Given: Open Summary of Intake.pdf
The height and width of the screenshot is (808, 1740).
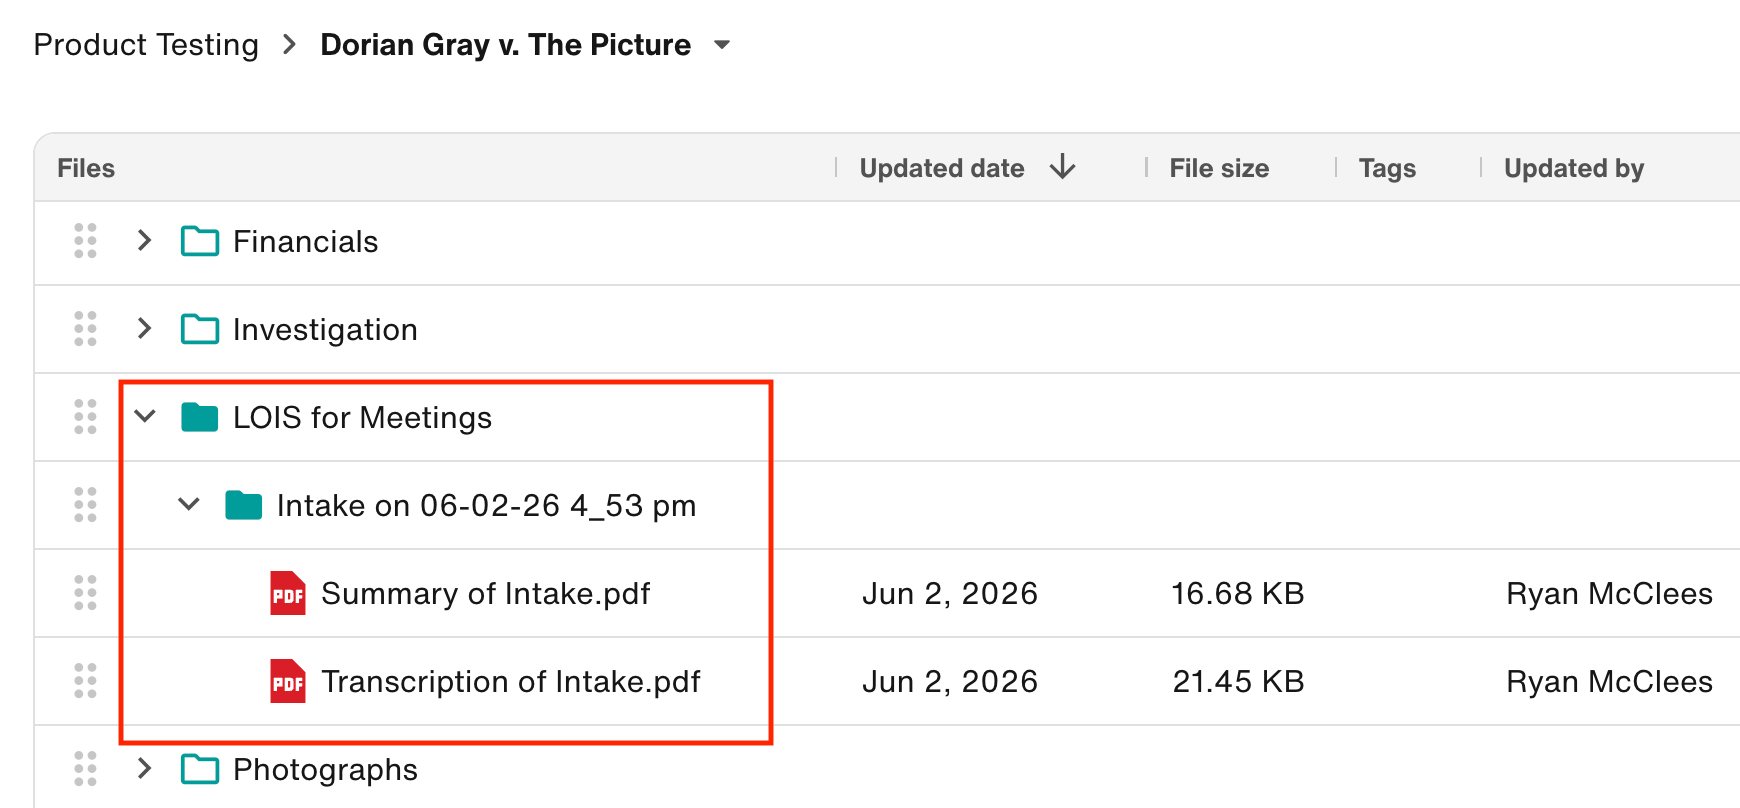Looking at the screenshot, I should pyautogui.click(x=486, y=594).
